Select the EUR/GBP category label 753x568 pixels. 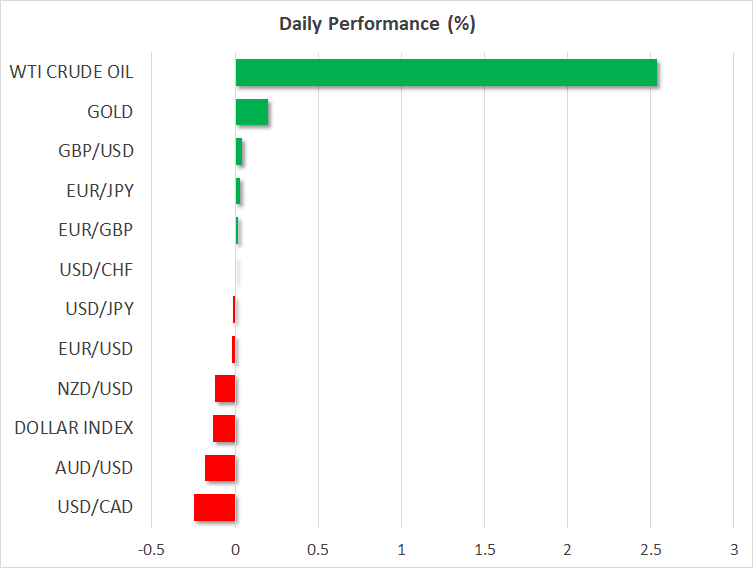pos(97,230)
